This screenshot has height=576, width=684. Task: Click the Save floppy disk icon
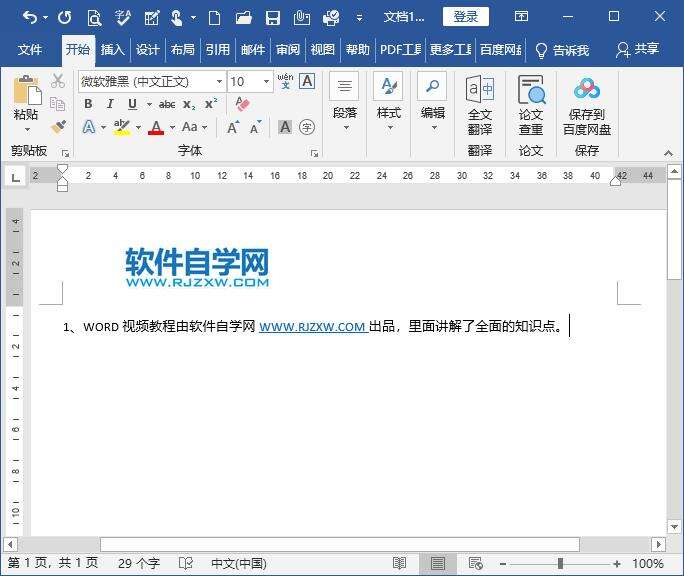click(x=273, y=18)
